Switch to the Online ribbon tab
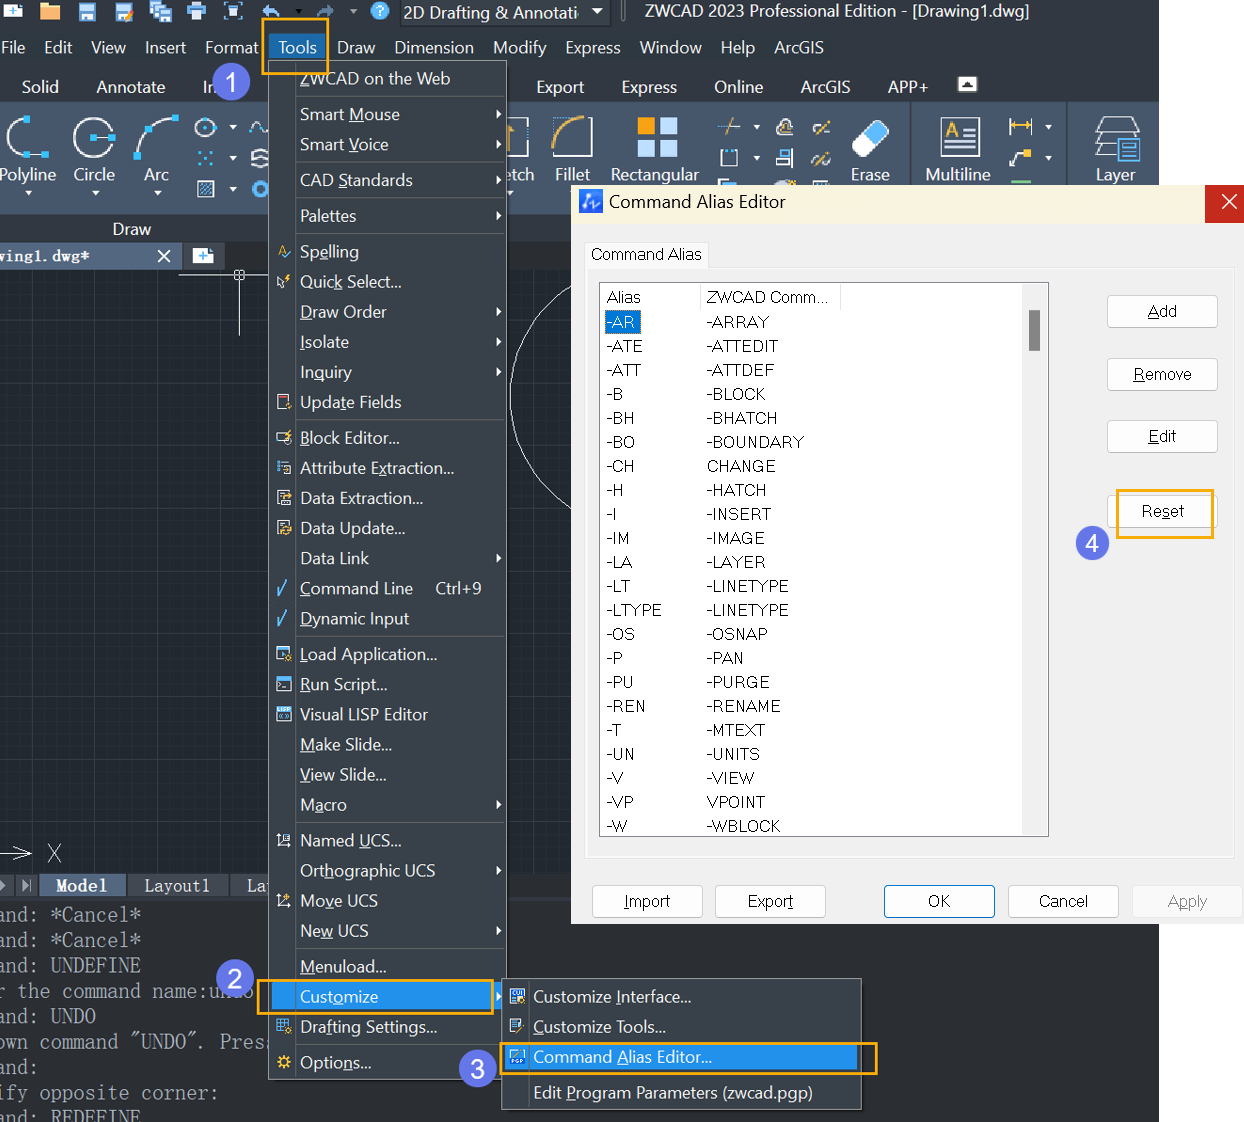The height and width of the screenshot is (1122, 1244). pos(738,87)
